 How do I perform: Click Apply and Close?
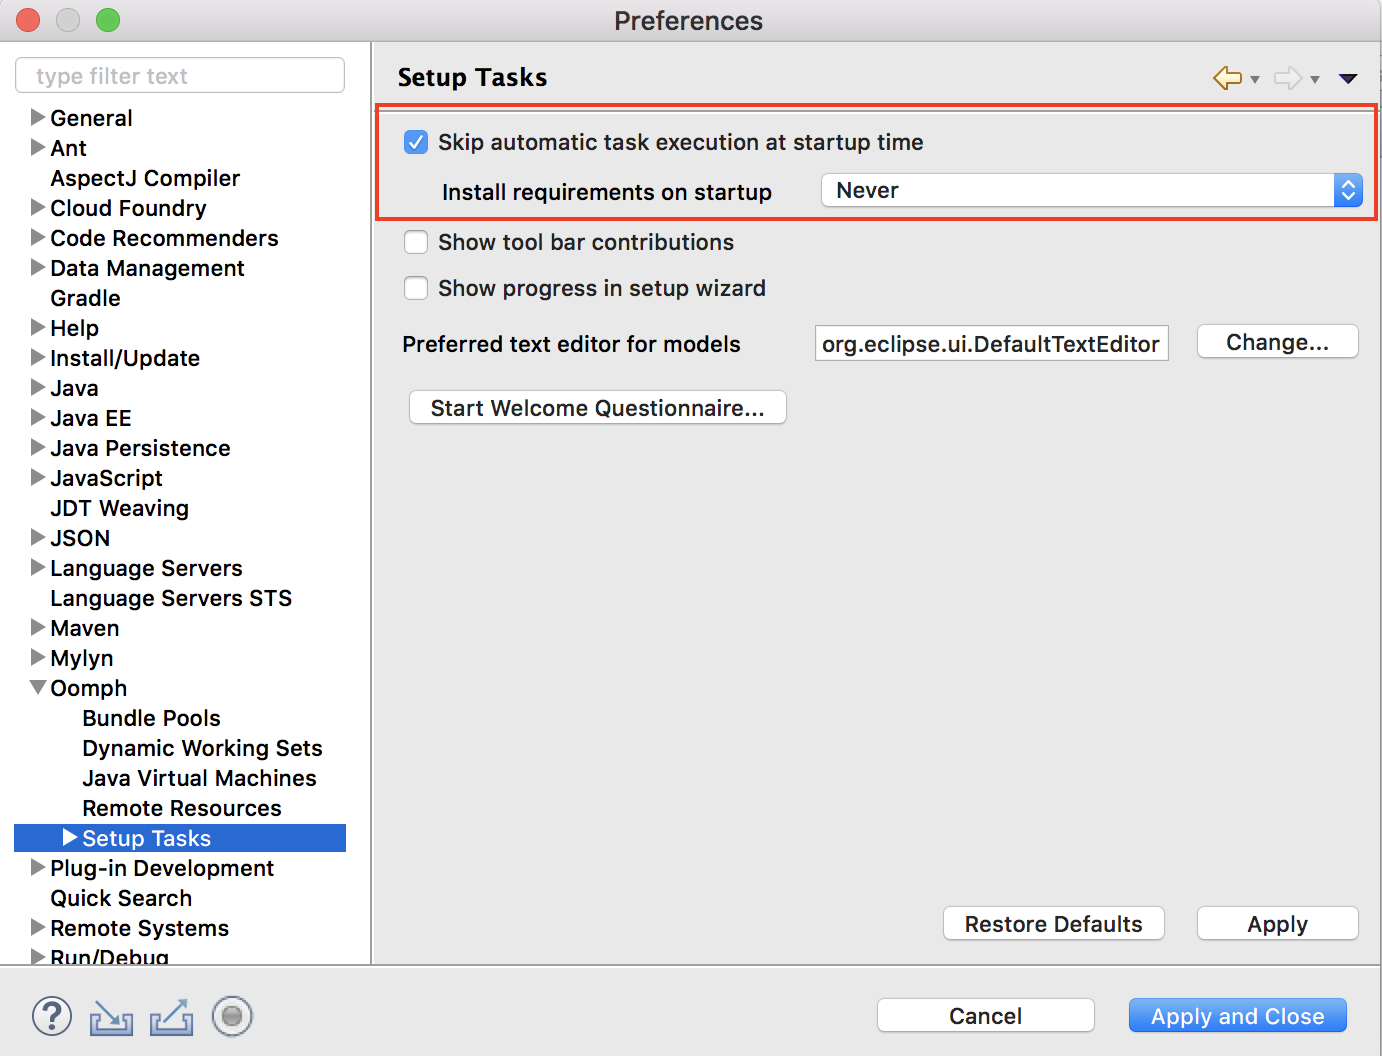click(x=1237, y=1015)
